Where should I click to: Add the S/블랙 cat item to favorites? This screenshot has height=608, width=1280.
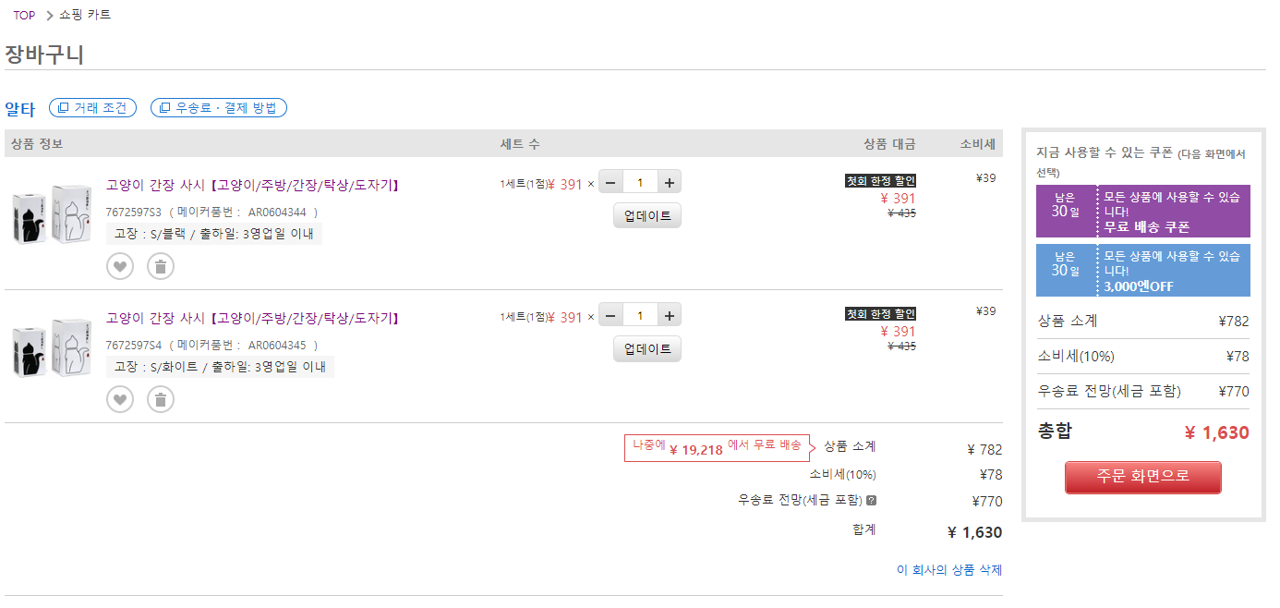click(x=120, y=266)
